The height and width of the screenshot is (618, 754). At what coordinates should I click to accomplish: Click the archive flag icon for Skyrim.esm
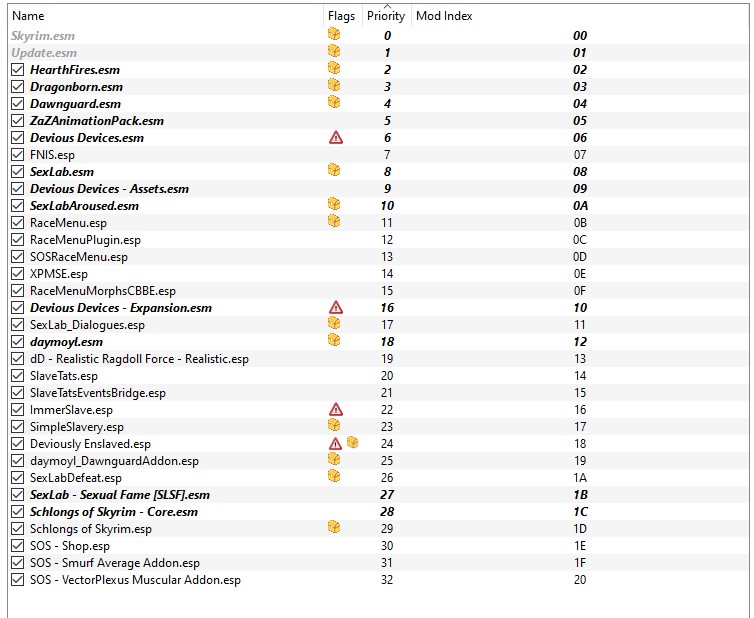click(334, 35)
